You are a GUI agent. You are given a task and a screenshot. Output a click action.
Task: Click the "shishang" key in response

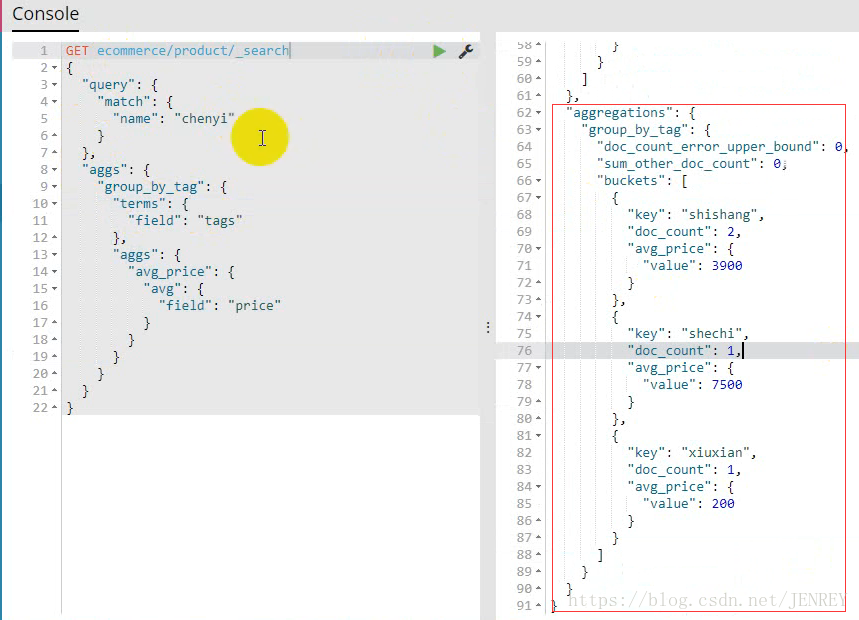click(722, 214)
